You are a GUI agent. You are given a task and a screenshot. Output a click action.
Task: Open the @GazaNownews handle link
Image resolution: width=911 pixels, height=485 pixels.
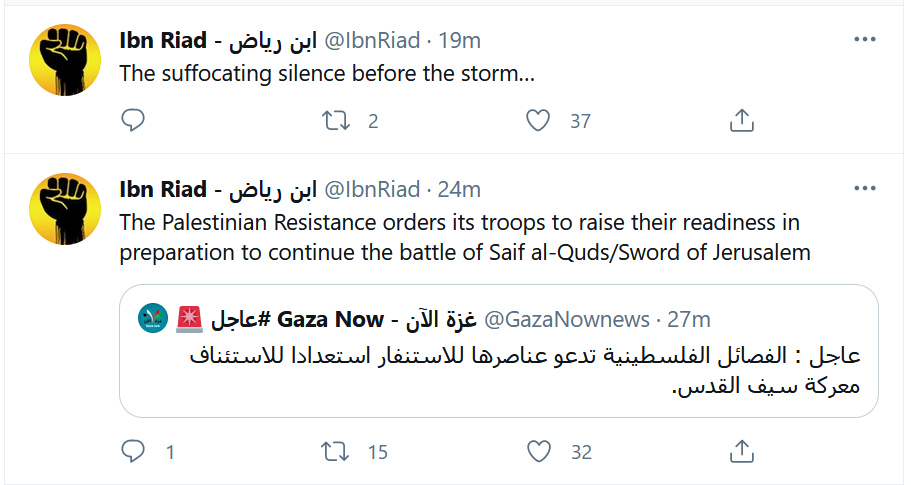pyautogui.click(x=567, y=320)
